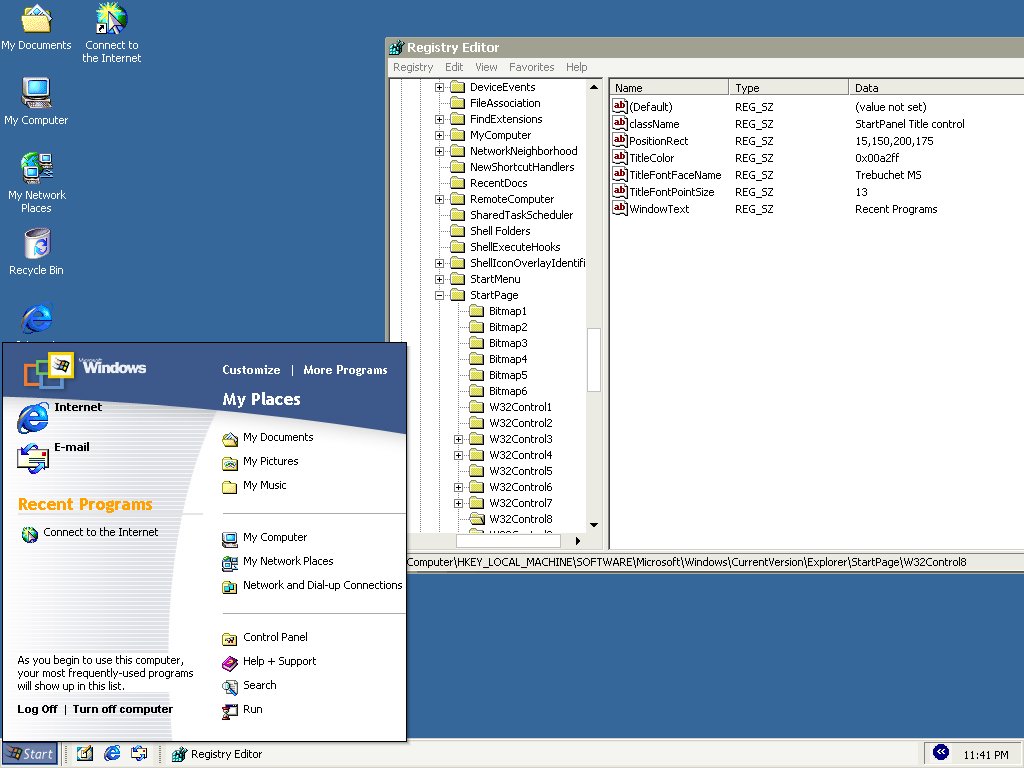Launch Internet from the Start menu

(x=60, y=417)
